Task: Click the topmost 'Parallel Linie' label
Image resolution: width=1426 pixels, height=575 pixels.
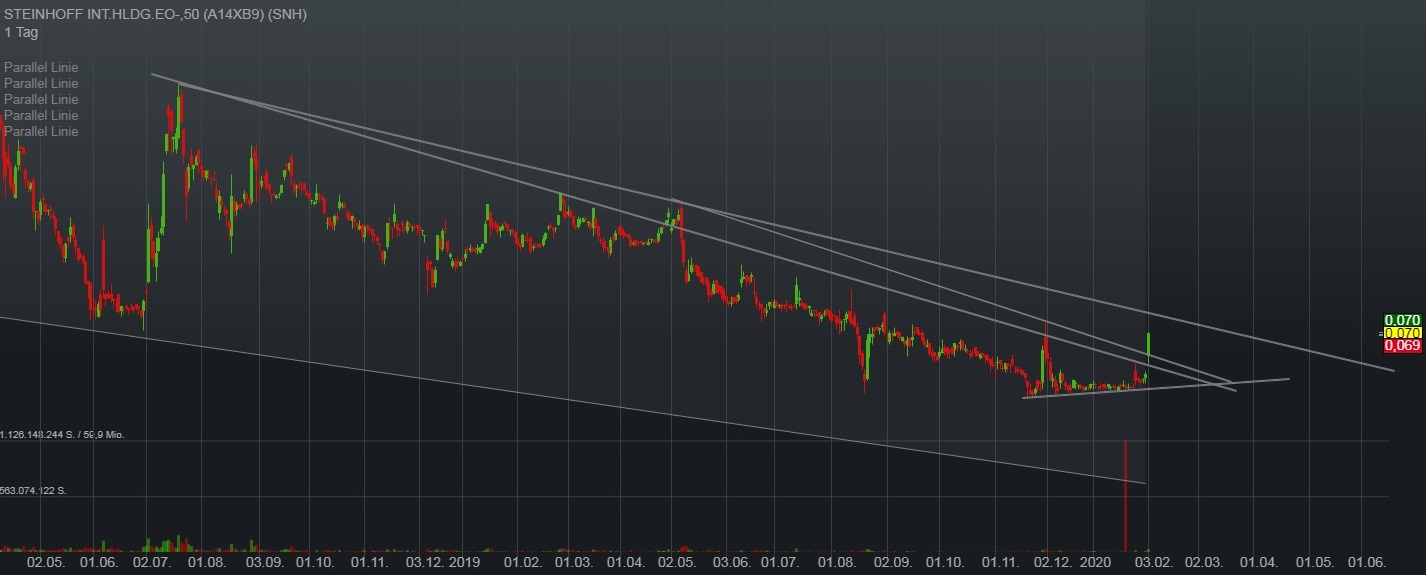Action: [x=41, y=68]
